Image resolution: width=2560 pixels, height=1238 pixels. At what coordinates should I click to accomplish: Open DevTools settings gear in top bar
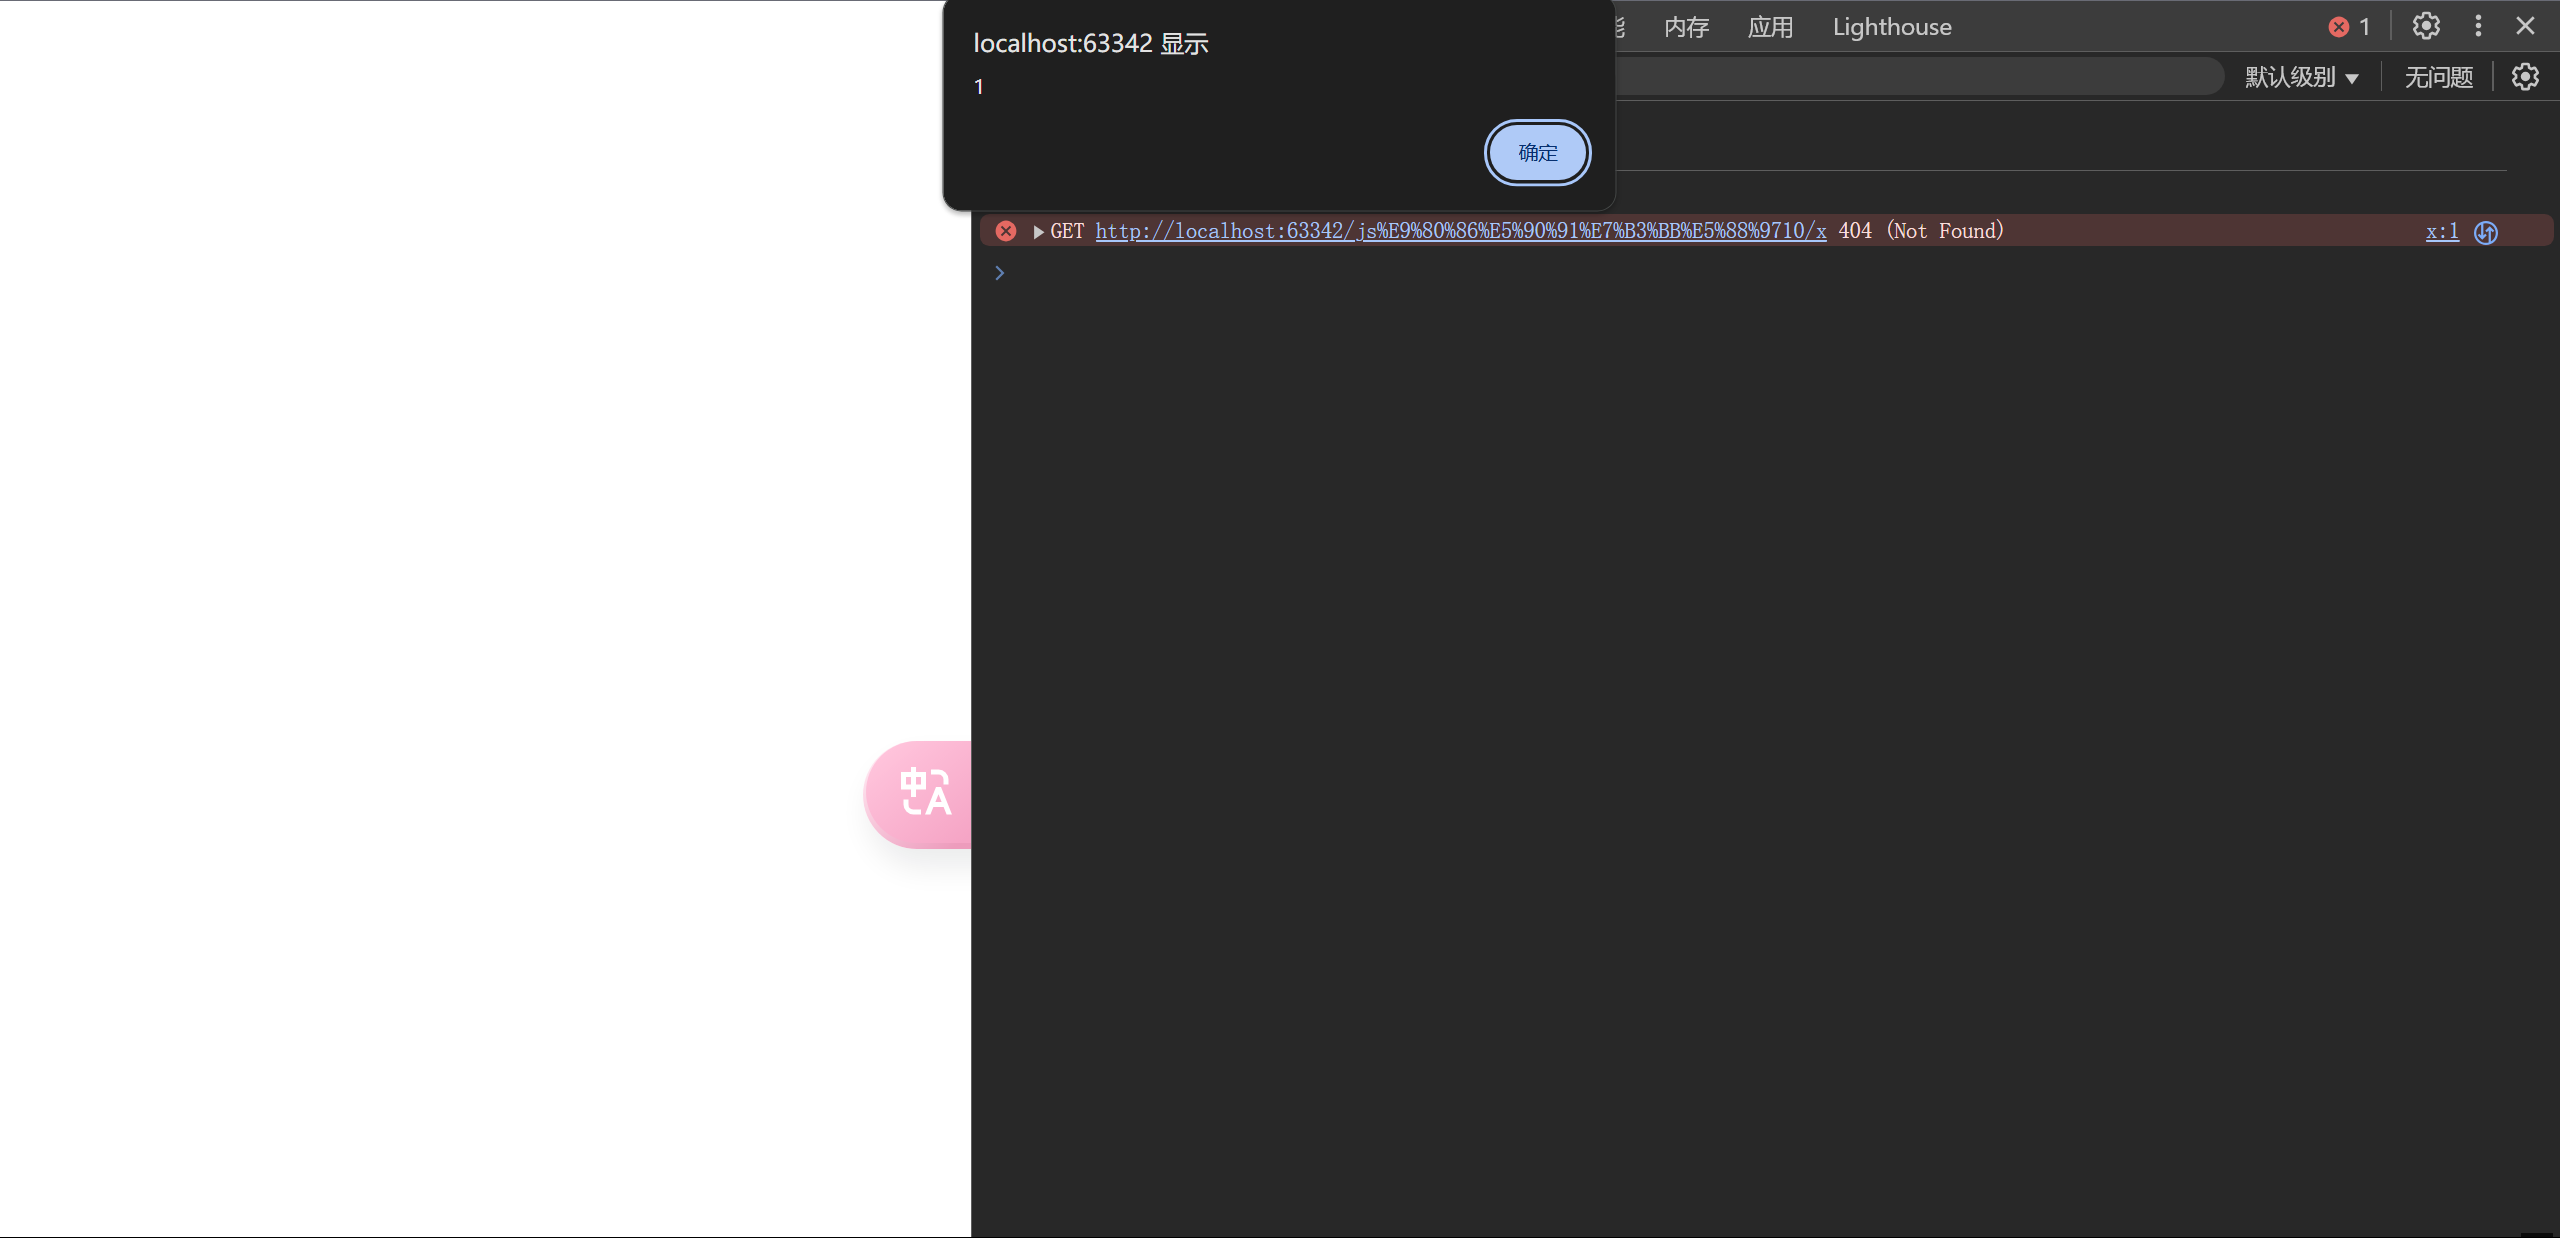(x=2426, y=26)
